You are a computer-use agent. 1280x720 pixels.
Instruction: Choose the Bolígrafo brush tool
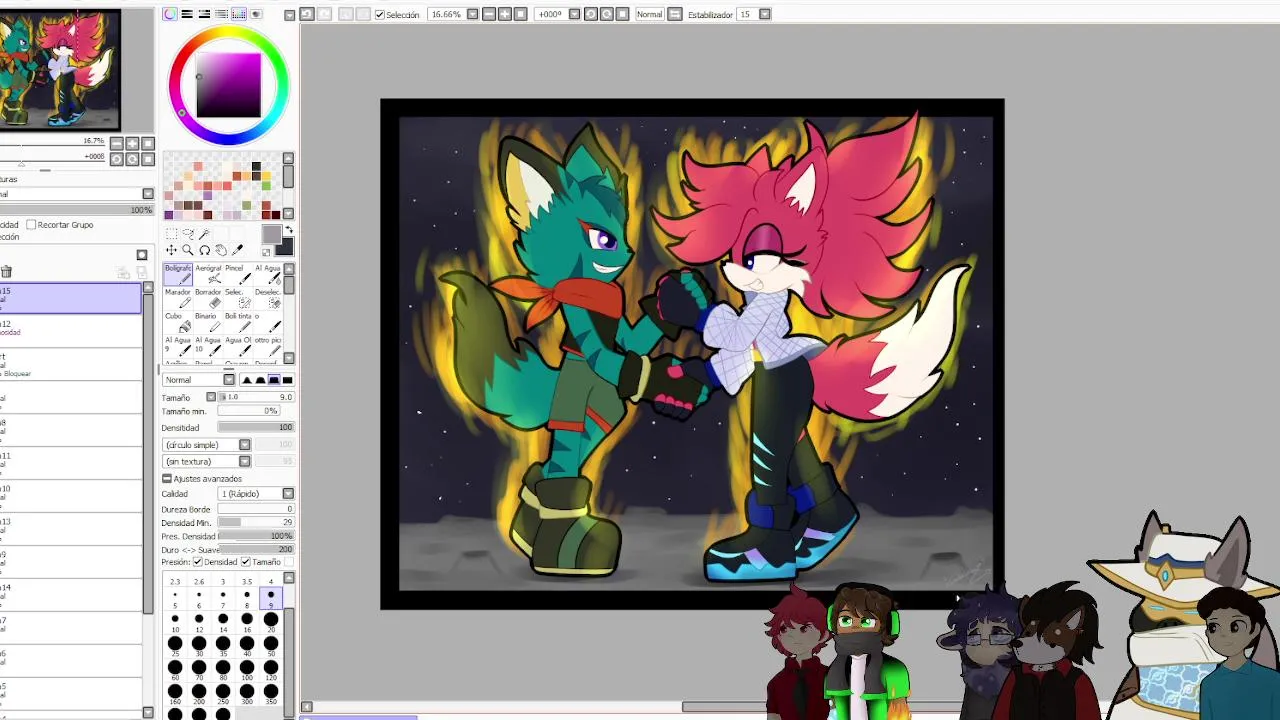(x=178, y=274)
